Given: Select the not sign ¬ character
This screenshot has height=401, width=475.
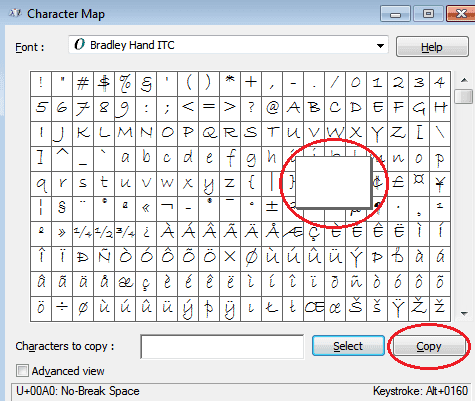Looking at the screenshot, I should 167,208.
